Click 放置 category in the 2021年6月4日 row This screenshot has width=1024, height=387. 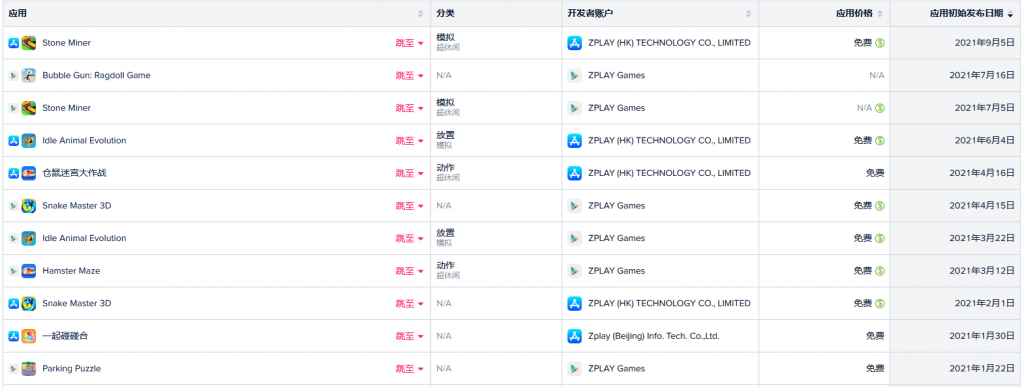click(x=445, y=135)
